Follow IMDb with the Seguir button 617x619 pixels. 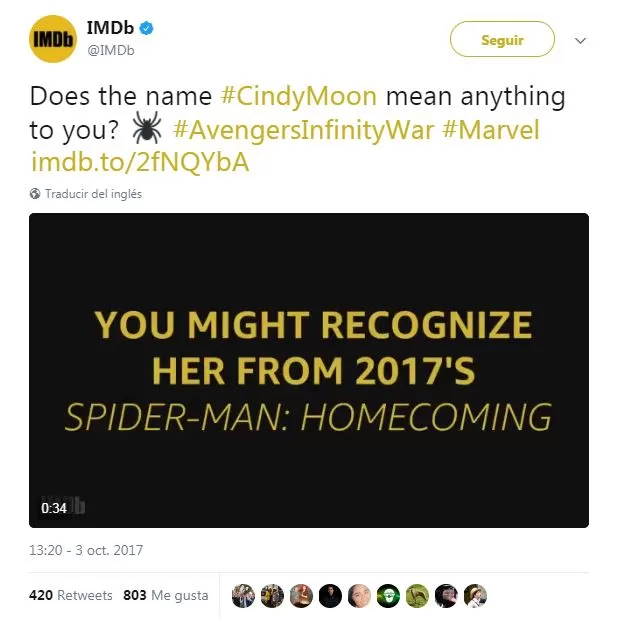coord(502,39)
